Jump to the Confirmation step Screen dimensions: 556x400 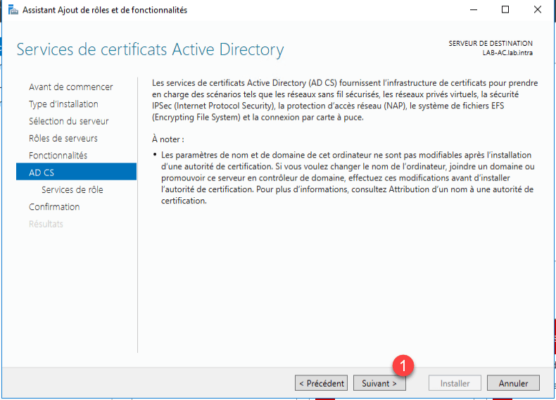54,207
